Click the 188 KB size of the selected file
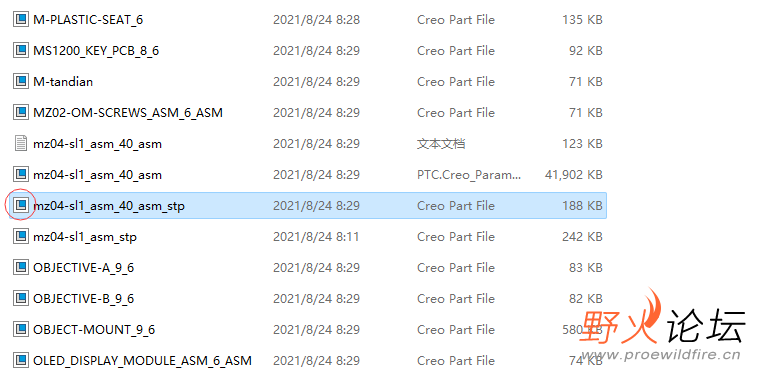765x371 pixels. coord(582,206)
